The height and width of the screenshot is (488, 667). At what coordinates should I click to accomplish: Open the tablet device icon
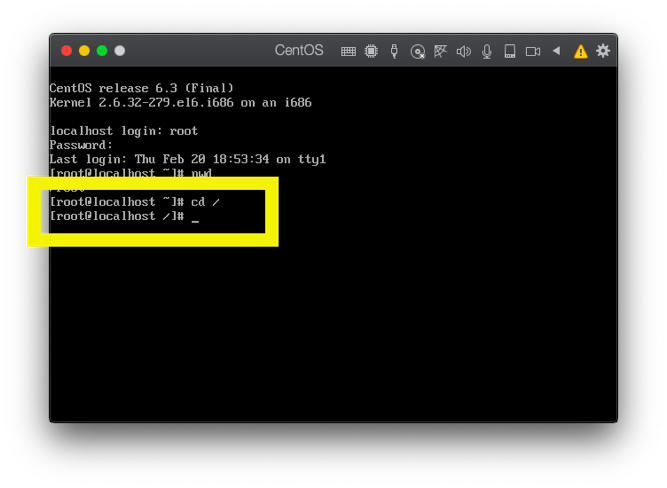click(x=510, y=51)
